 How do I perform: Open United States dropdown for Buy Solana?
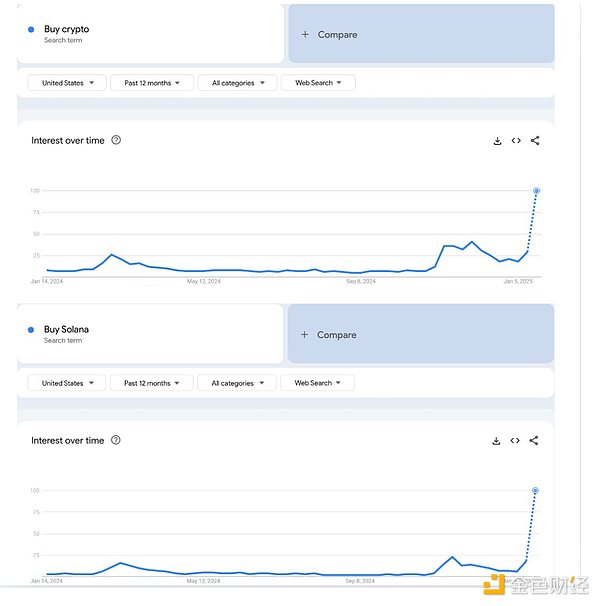click(x=66, y=383)
